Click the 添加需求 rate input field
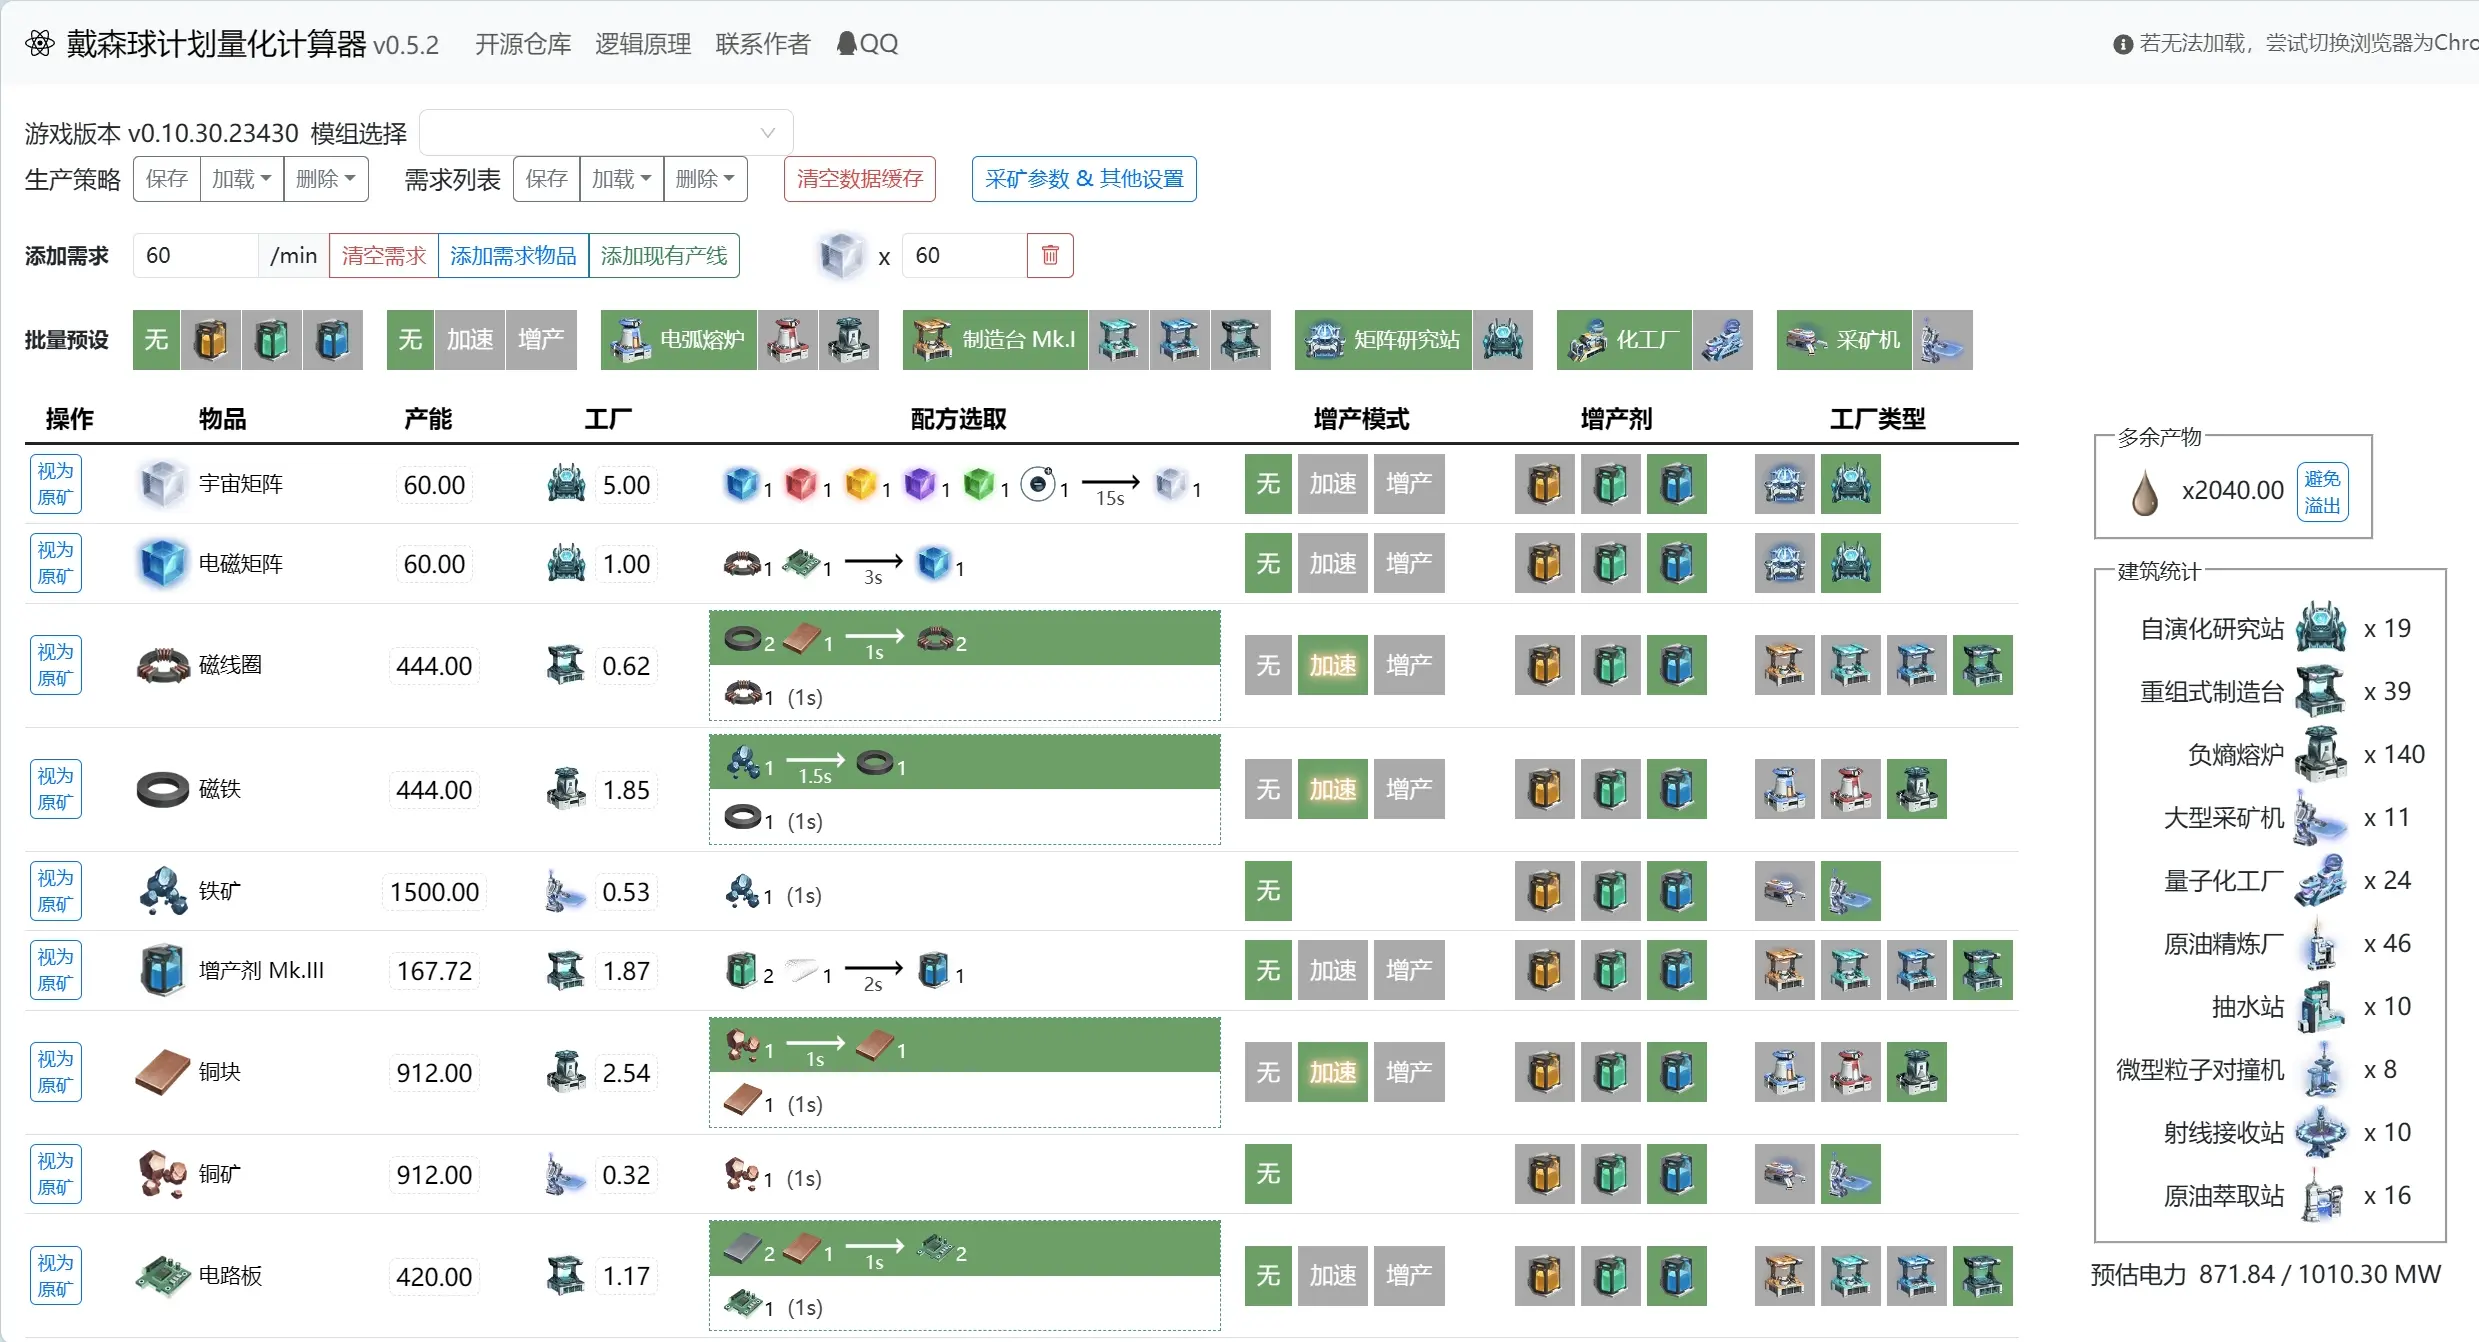This screenshot has width=2479, height=1342. [x=194, y=255]
